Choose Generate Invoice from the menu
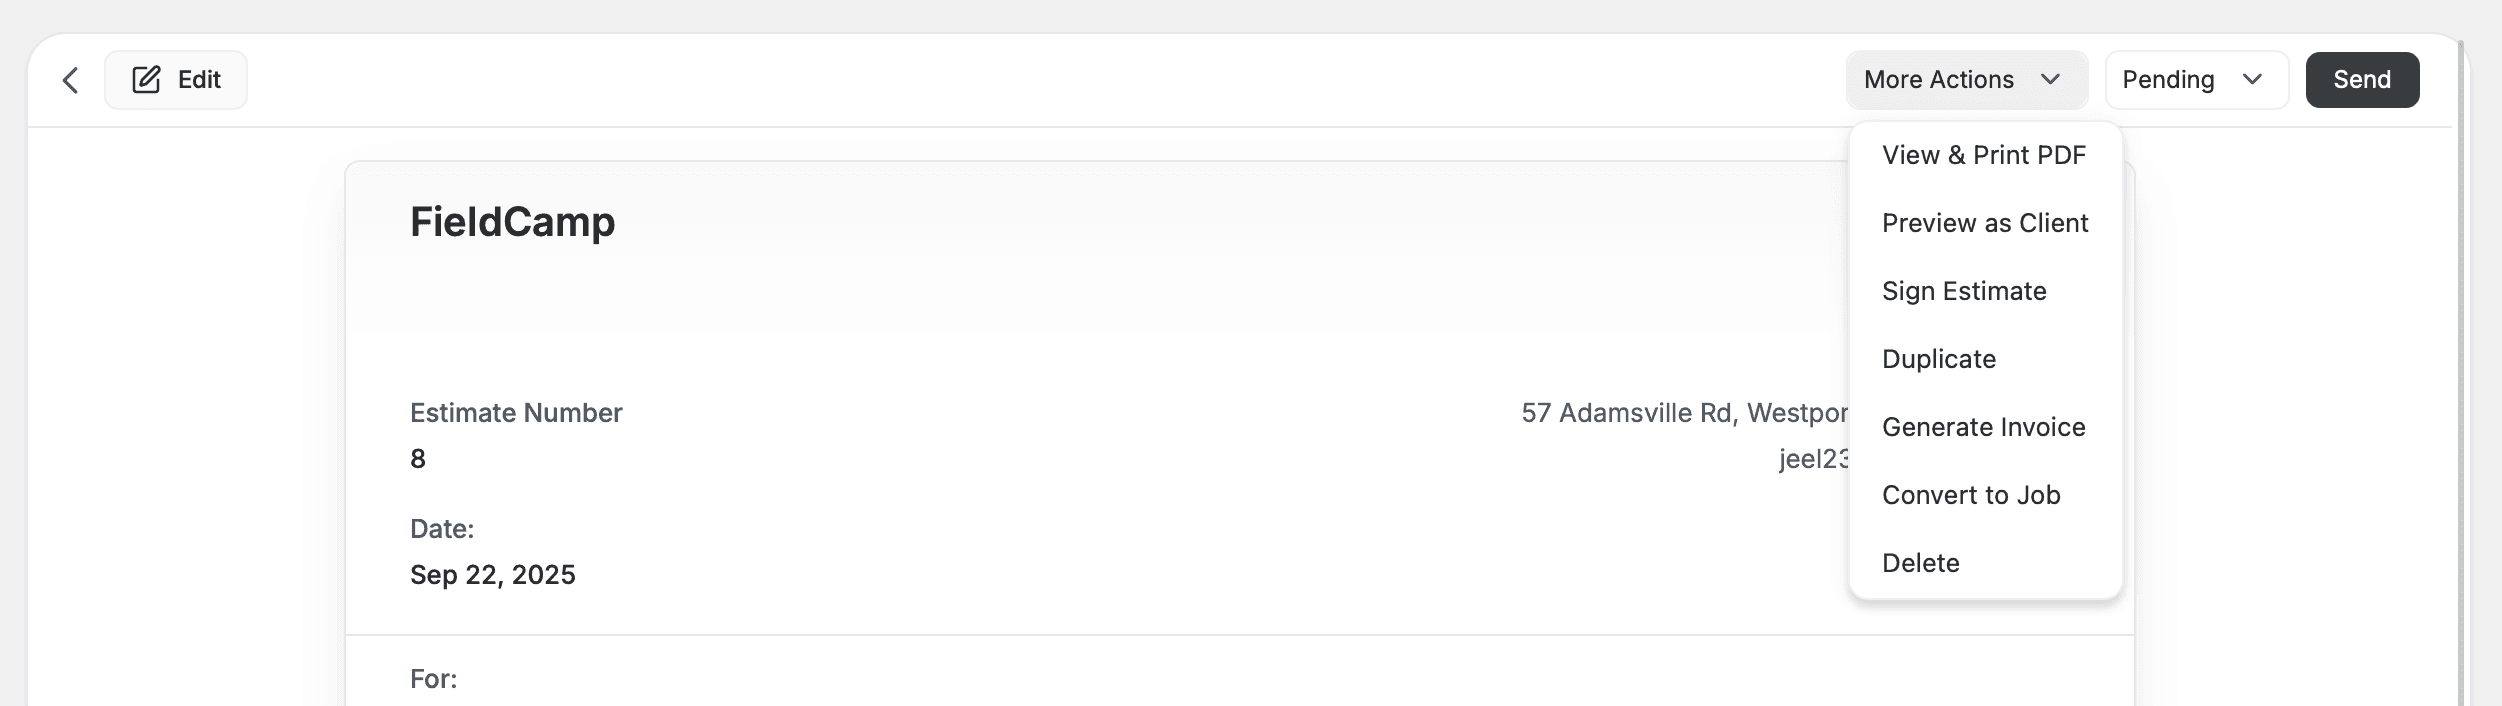 tap(1983, 427)
